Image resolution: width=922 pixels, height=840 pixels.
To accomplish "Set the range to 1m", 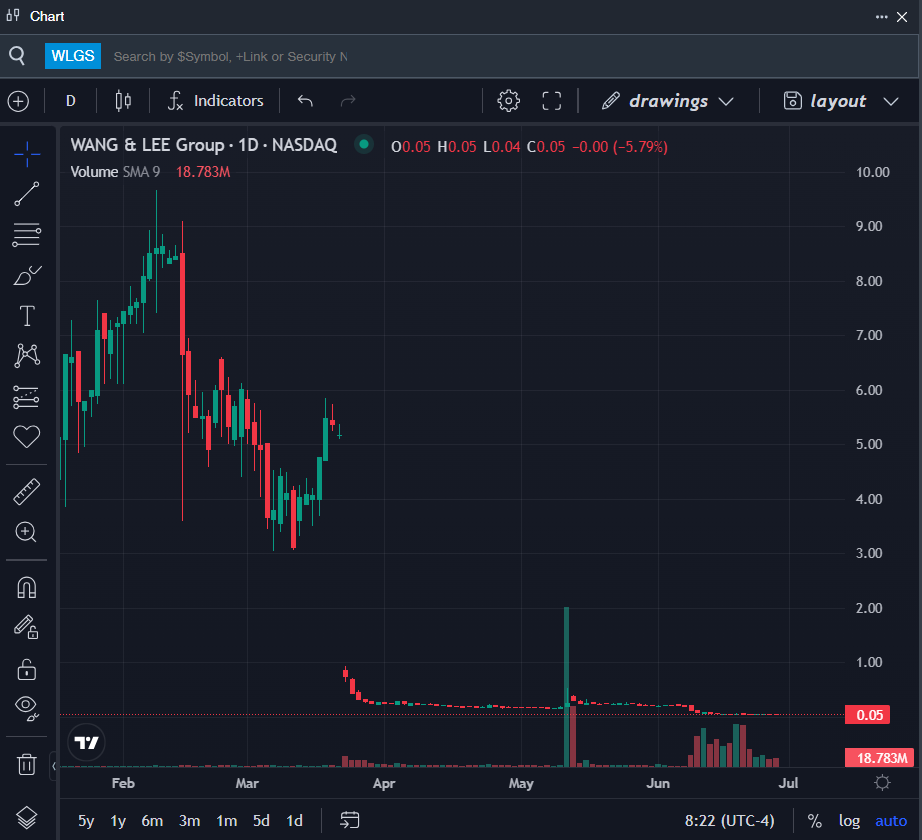I will coord(226,821).
